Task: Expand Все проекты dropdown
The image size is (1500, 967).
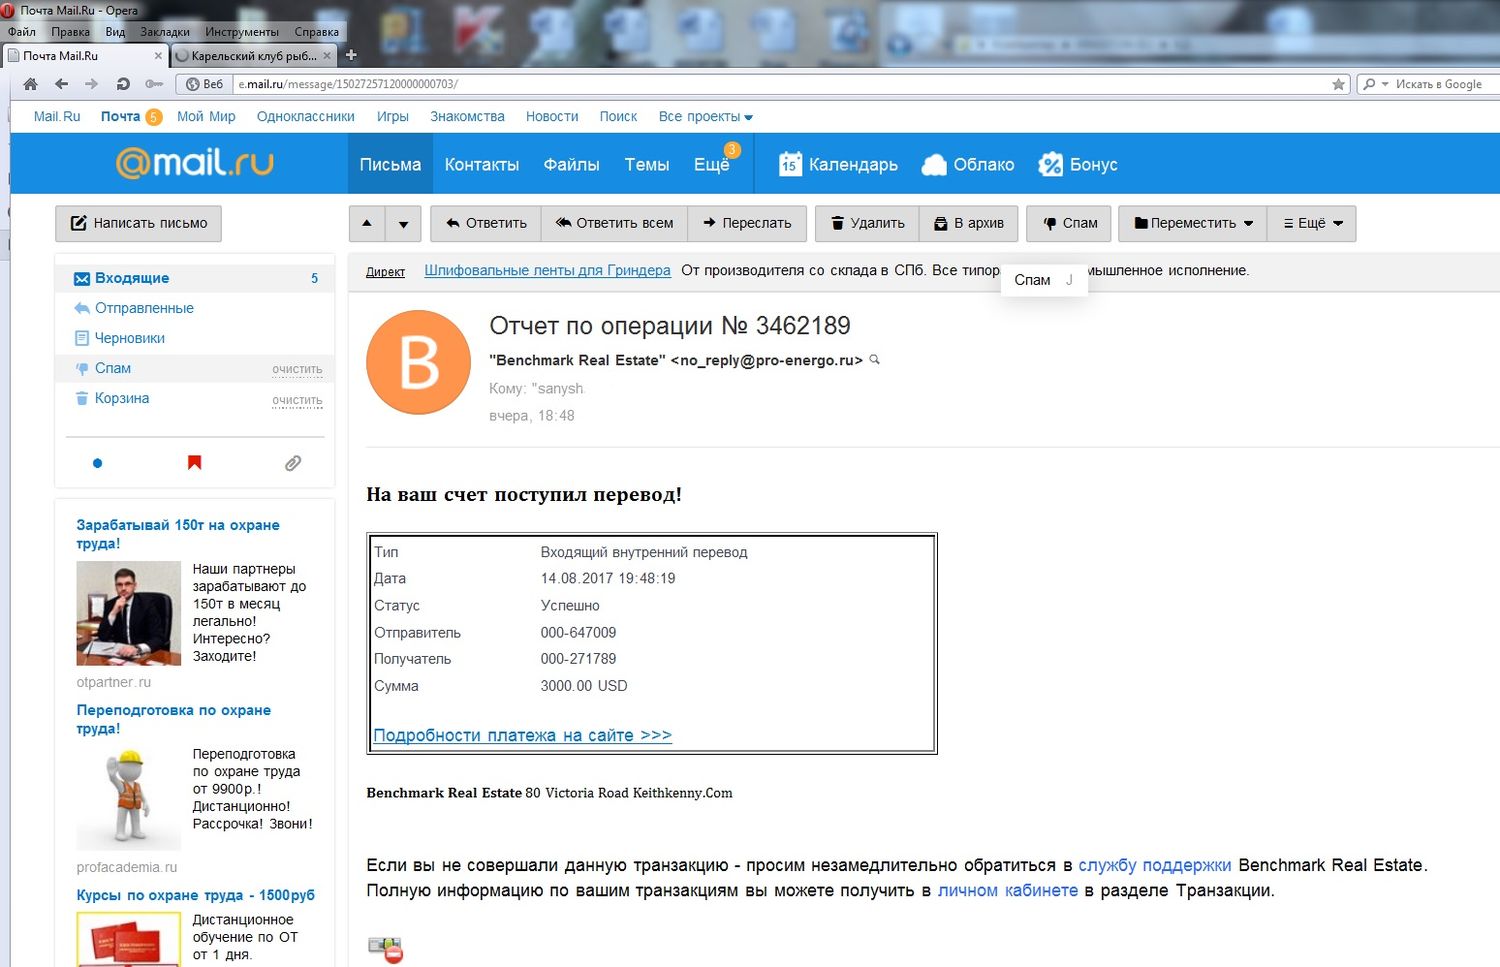Action: tap(705, 117)
